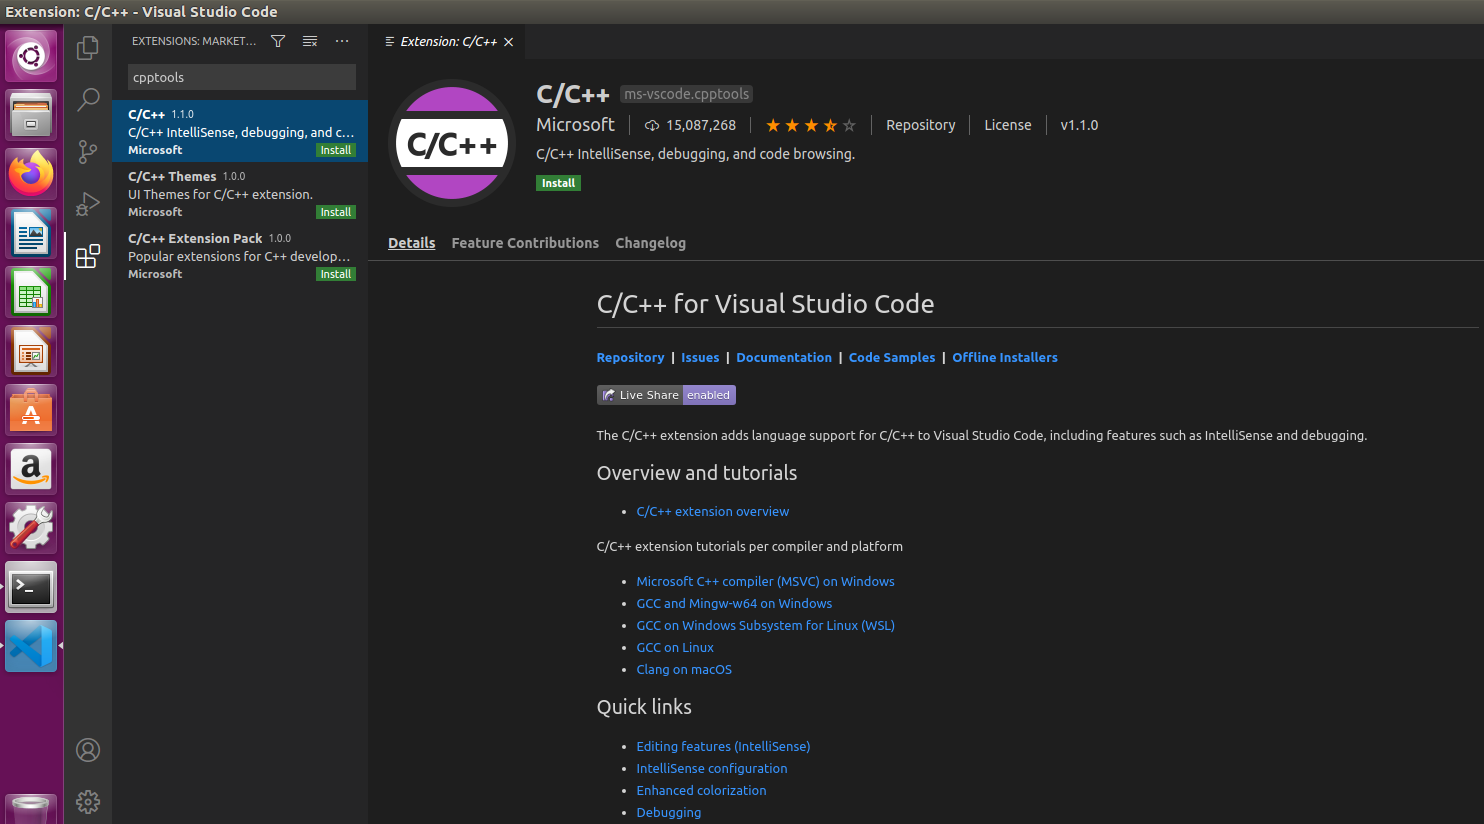Open the Debugging quick link
The height and width of the screenshot is (824, 1484).
pyautogui.click(x=669, y=812)
